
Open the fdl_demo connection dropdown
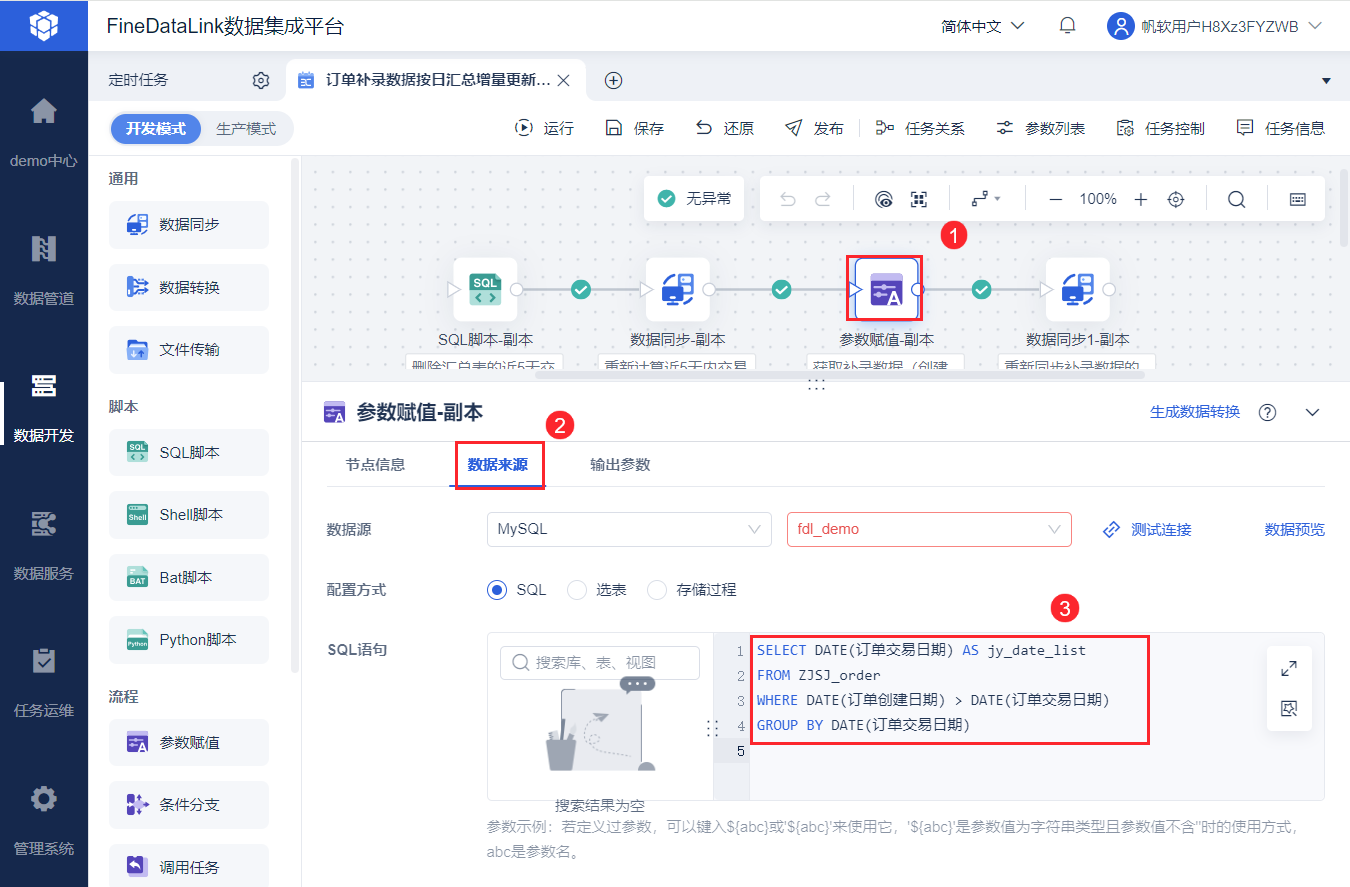pos(929,529)
